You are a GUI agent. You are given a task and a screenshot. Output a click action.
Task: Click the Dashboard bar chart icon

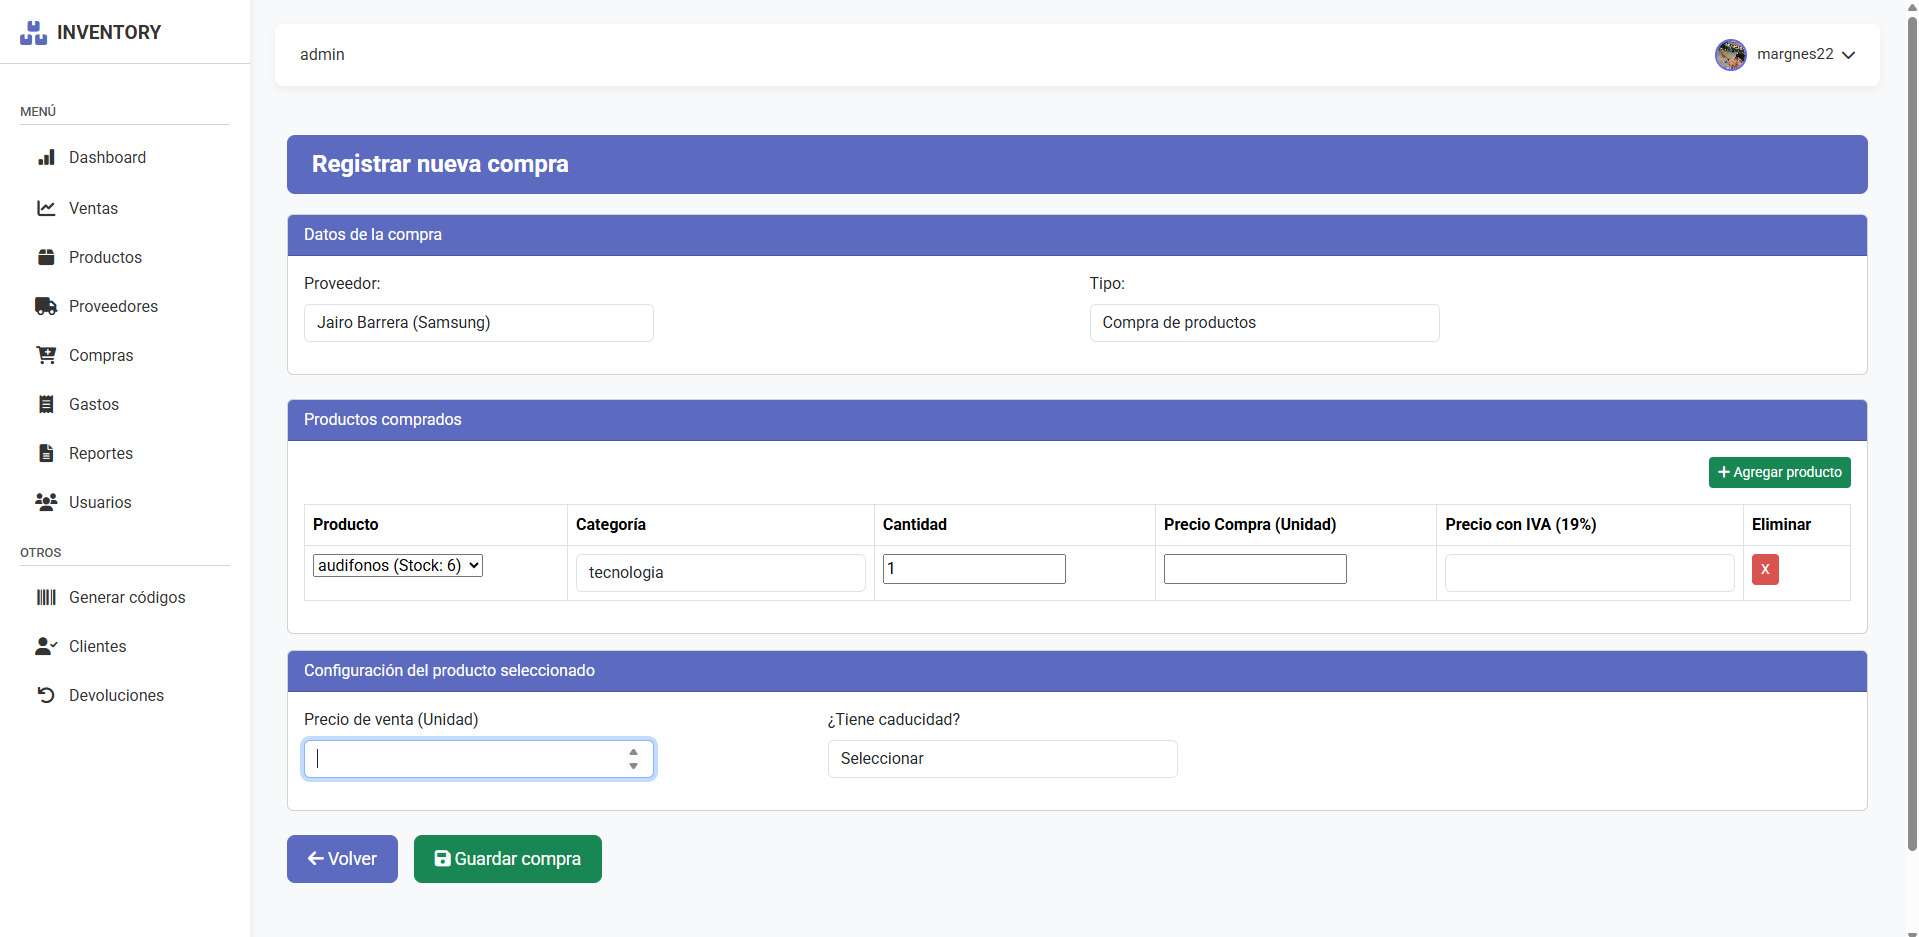pos(46,158)
